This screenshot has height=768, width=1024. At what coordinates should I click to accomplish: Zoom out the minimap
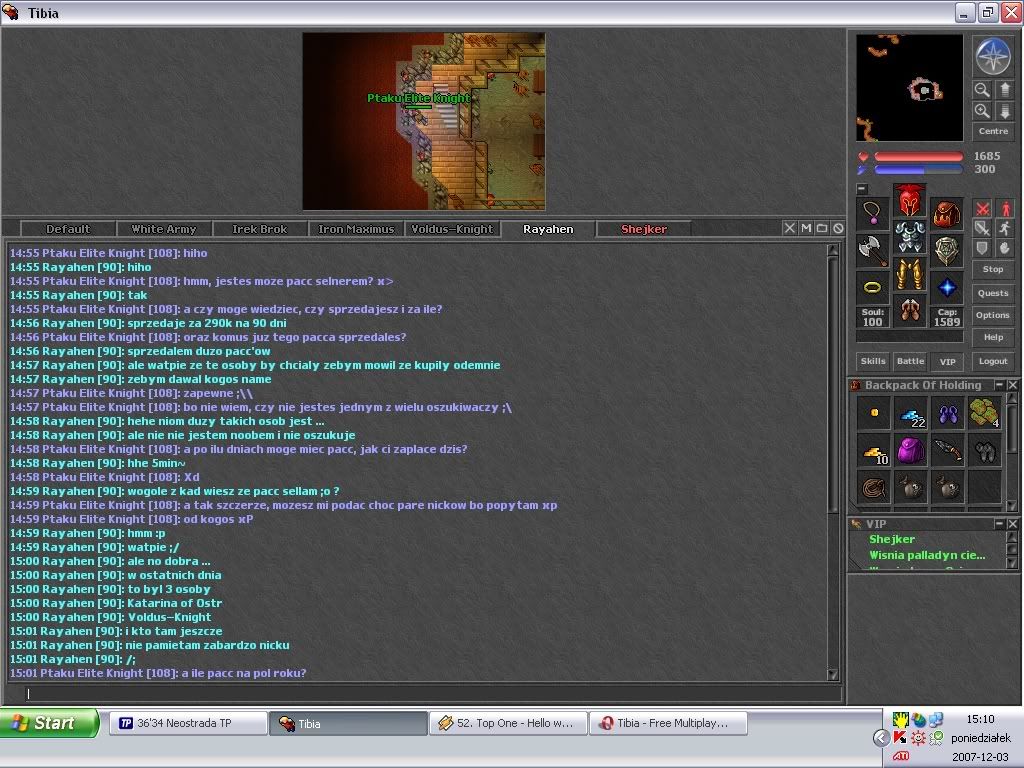coord(982,89)
